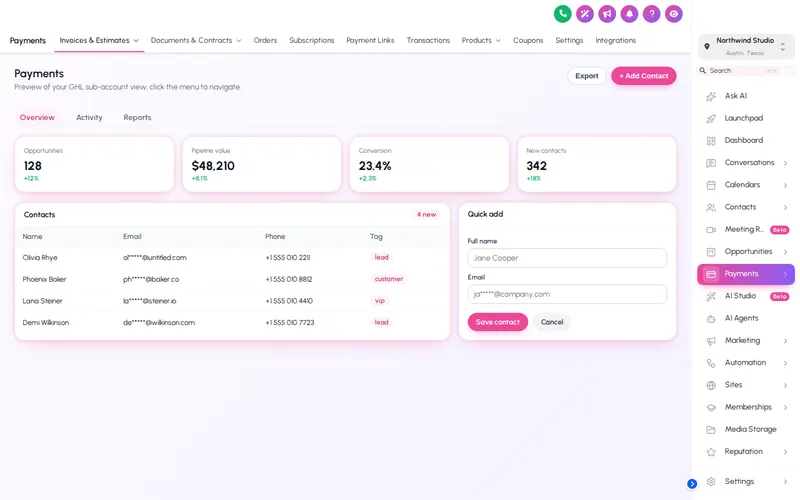
Task: Expand the Marketing submenu chevron
Action: (785, 341)
